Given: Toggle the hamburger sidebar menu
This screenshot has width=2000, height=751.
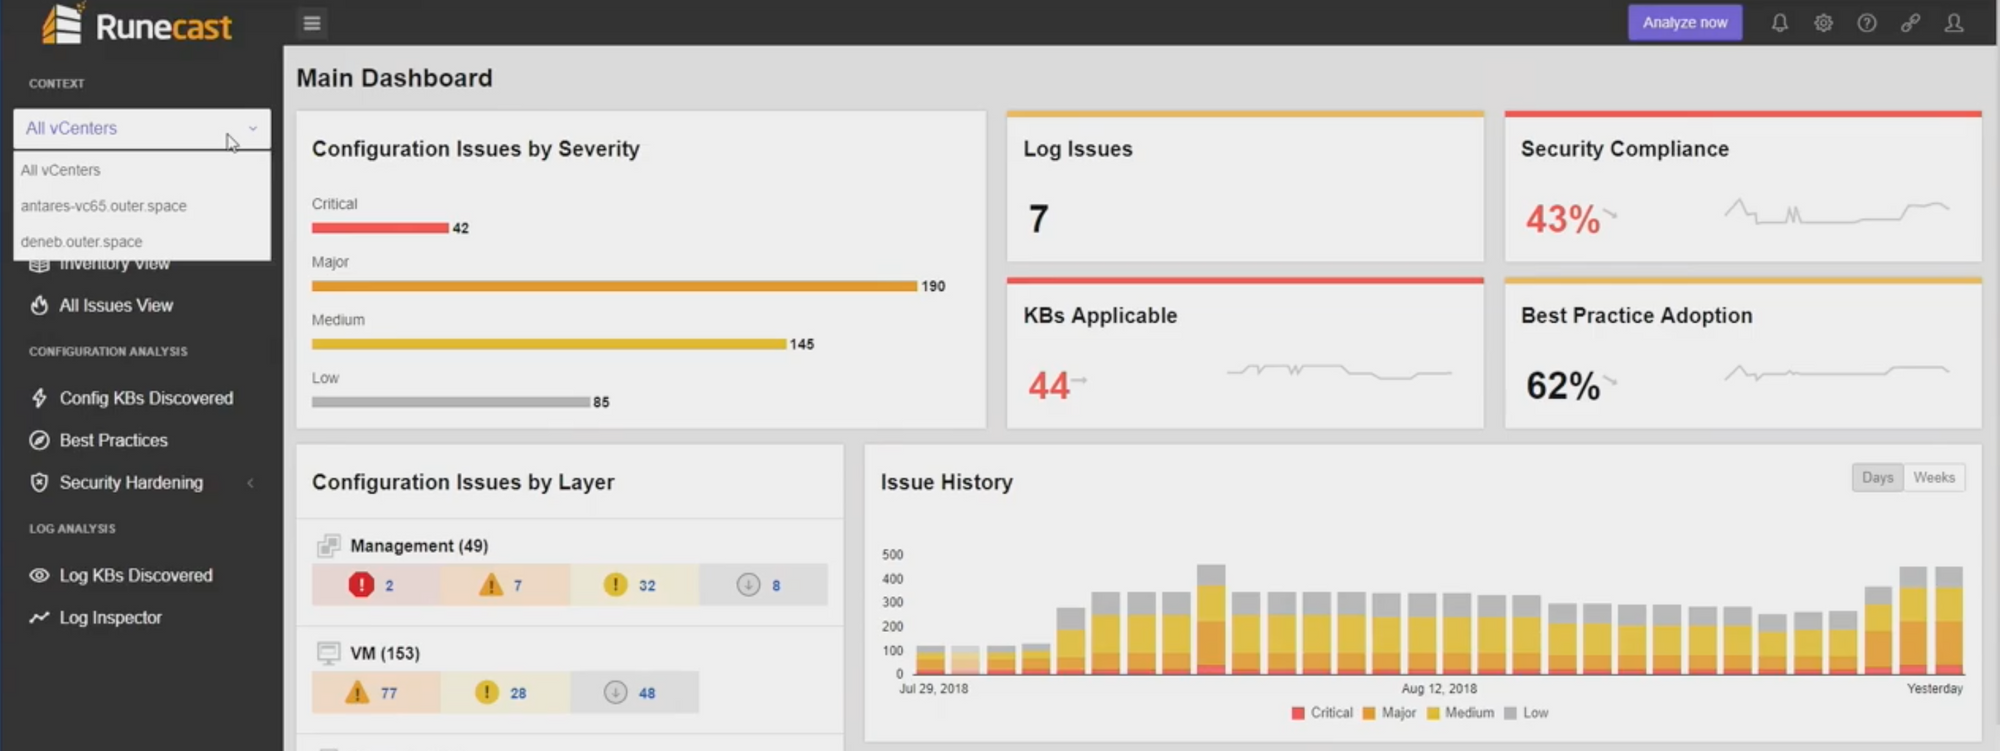Looking at the screenshot, I should (312, 23).
